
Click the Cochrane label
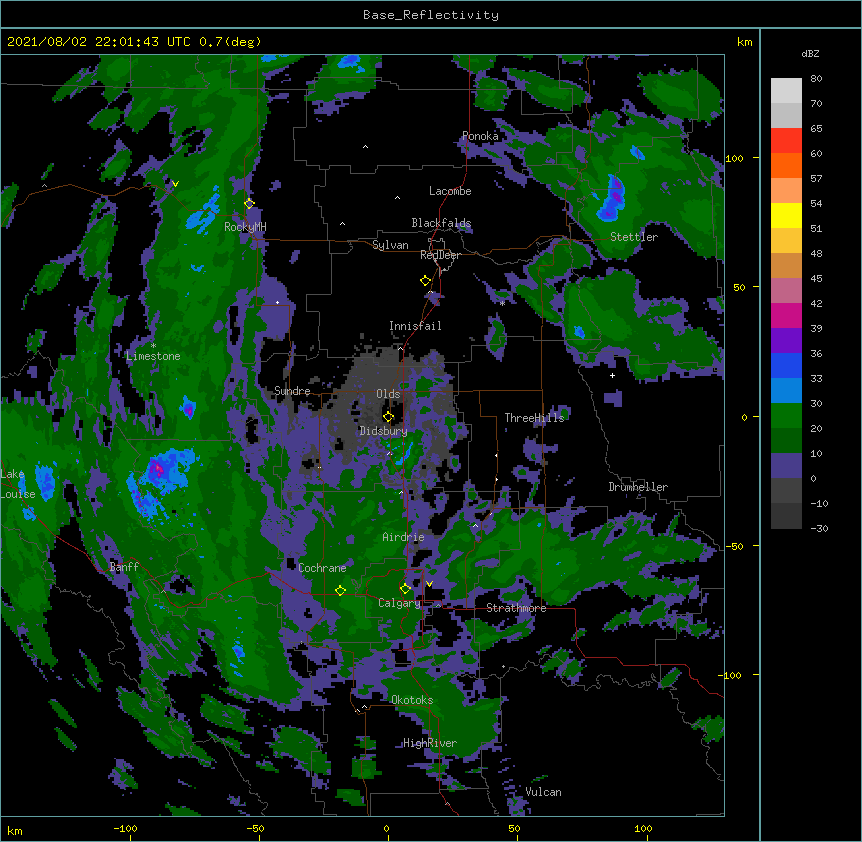(x=322, y=568)
